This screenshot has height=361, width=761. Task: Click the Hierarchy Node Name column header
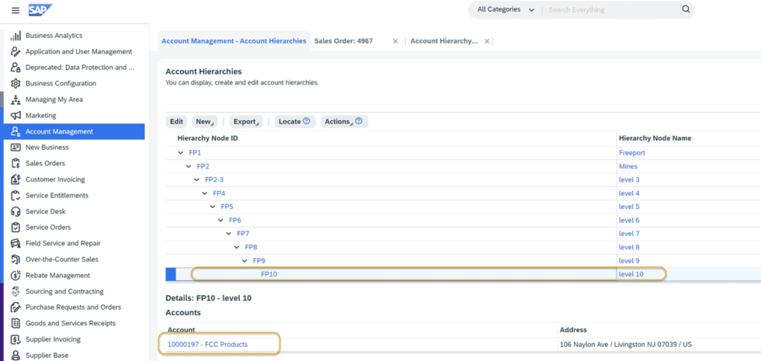655,138
